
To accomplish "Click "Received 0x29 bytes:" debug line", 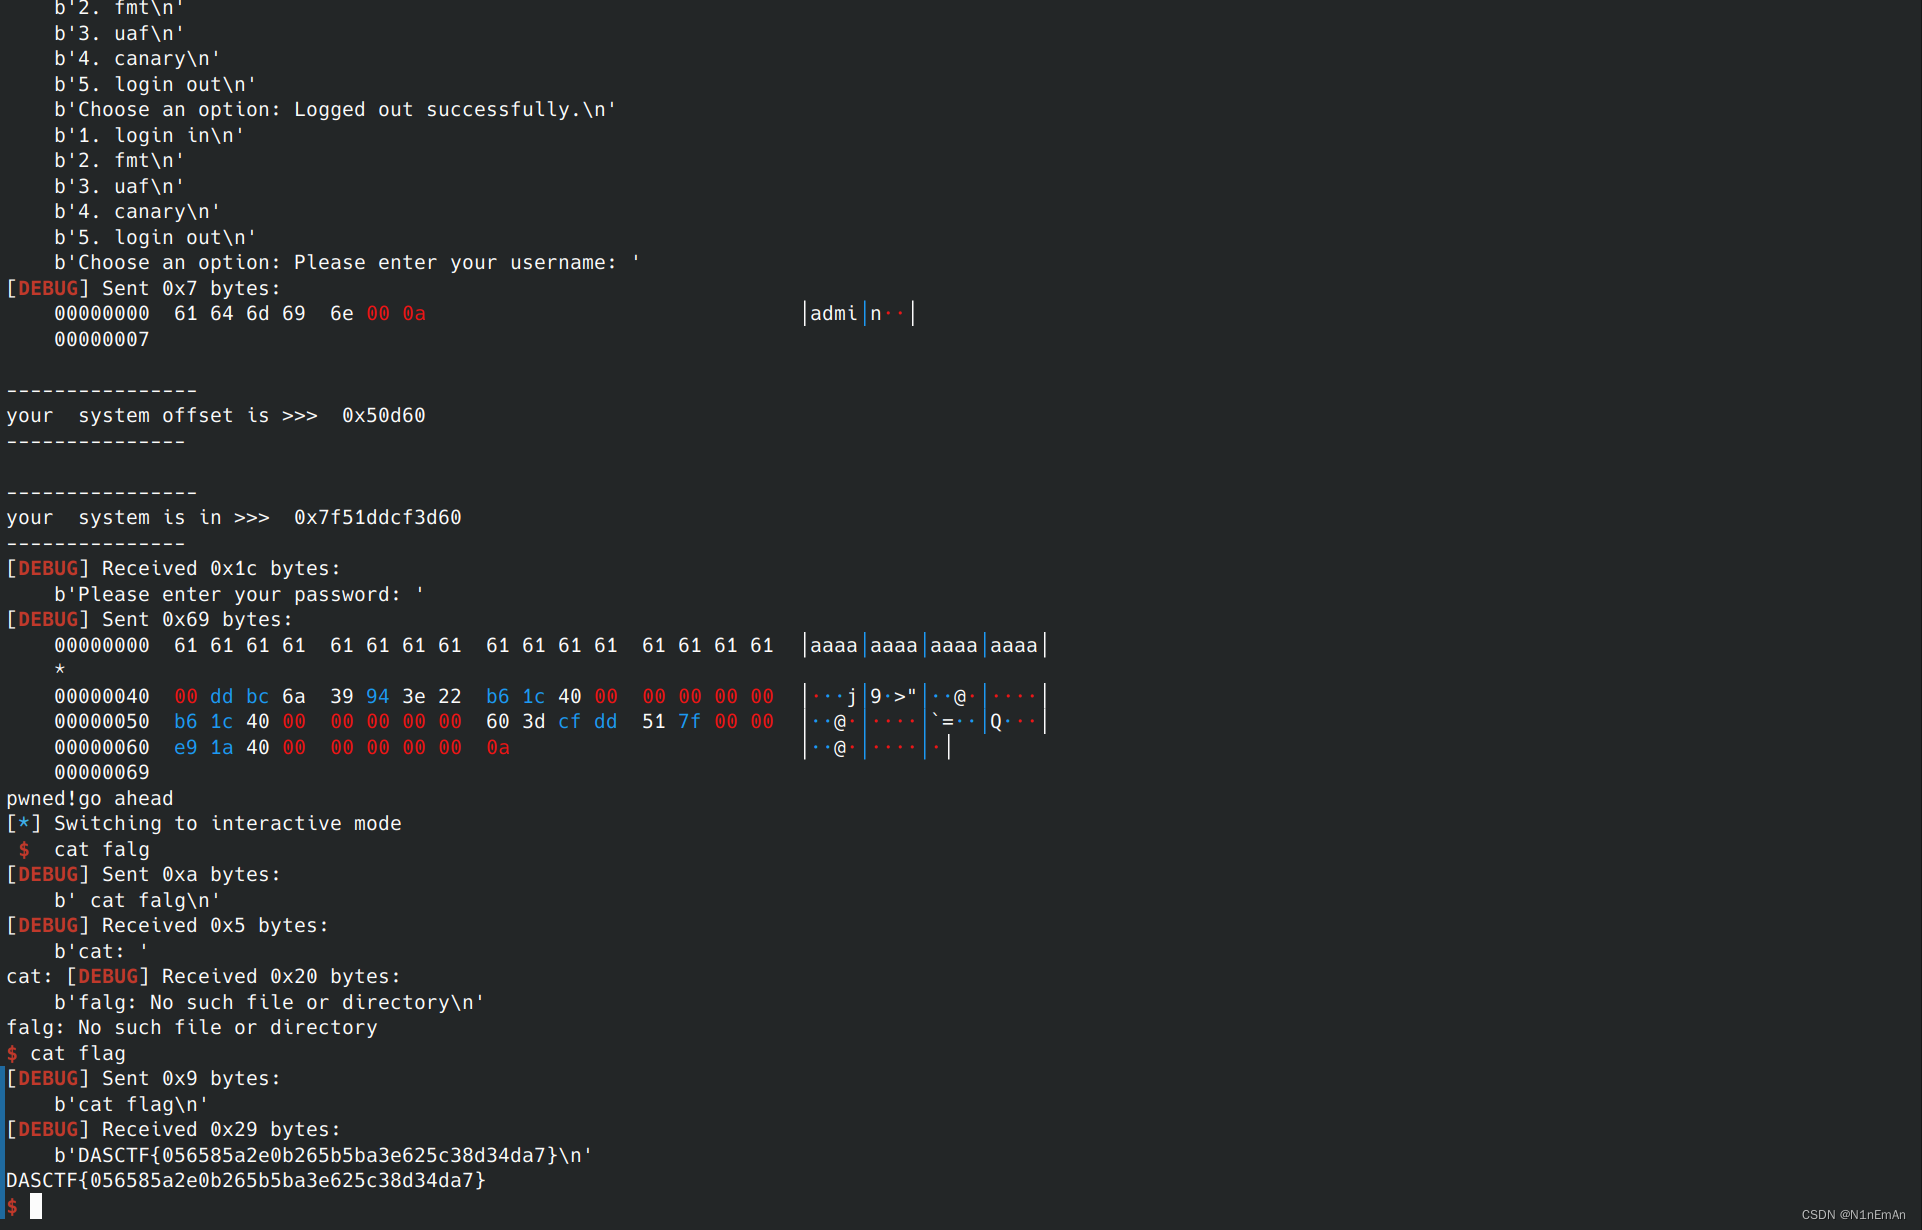I will 174,1129.
